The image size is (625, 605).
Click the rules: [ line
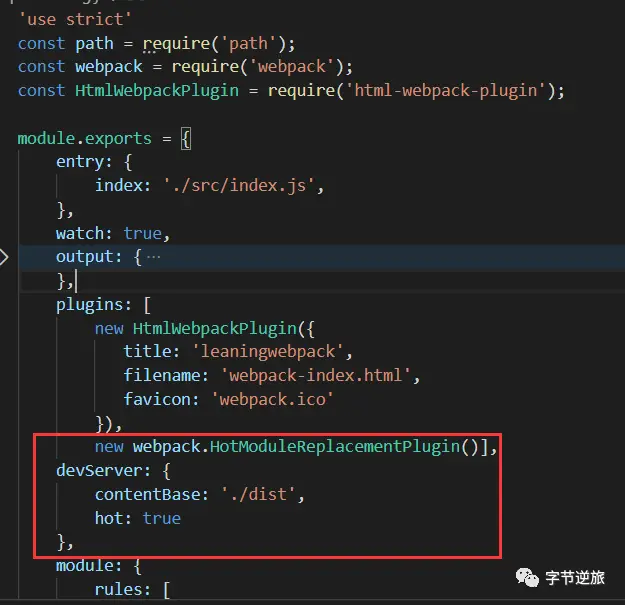point(132,589)
